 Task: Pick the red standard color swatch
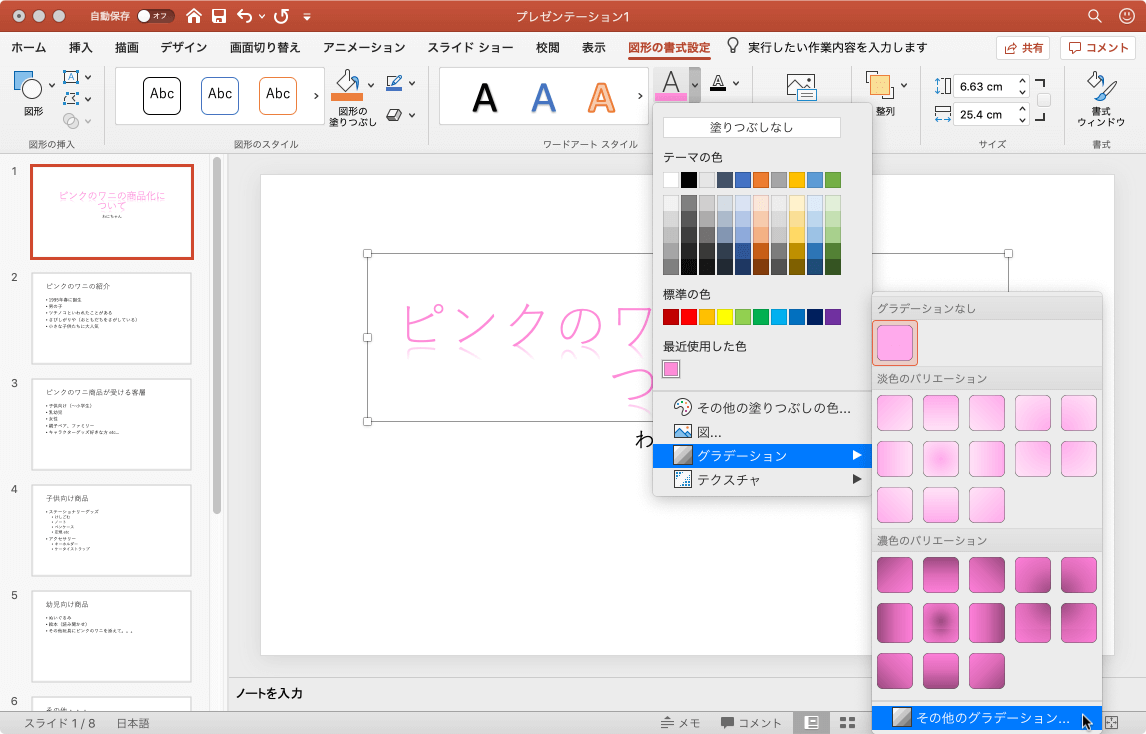689,317
